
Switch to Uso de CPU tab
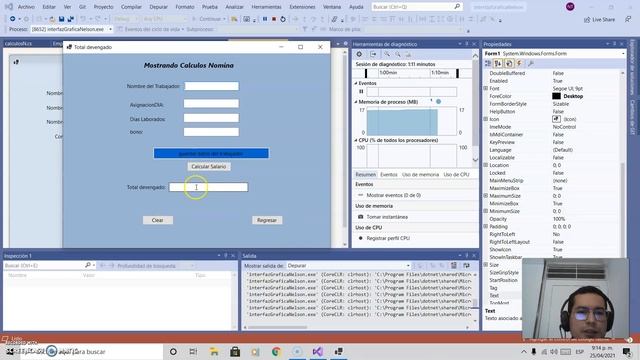pyautogui.click(x=456, y=175)
